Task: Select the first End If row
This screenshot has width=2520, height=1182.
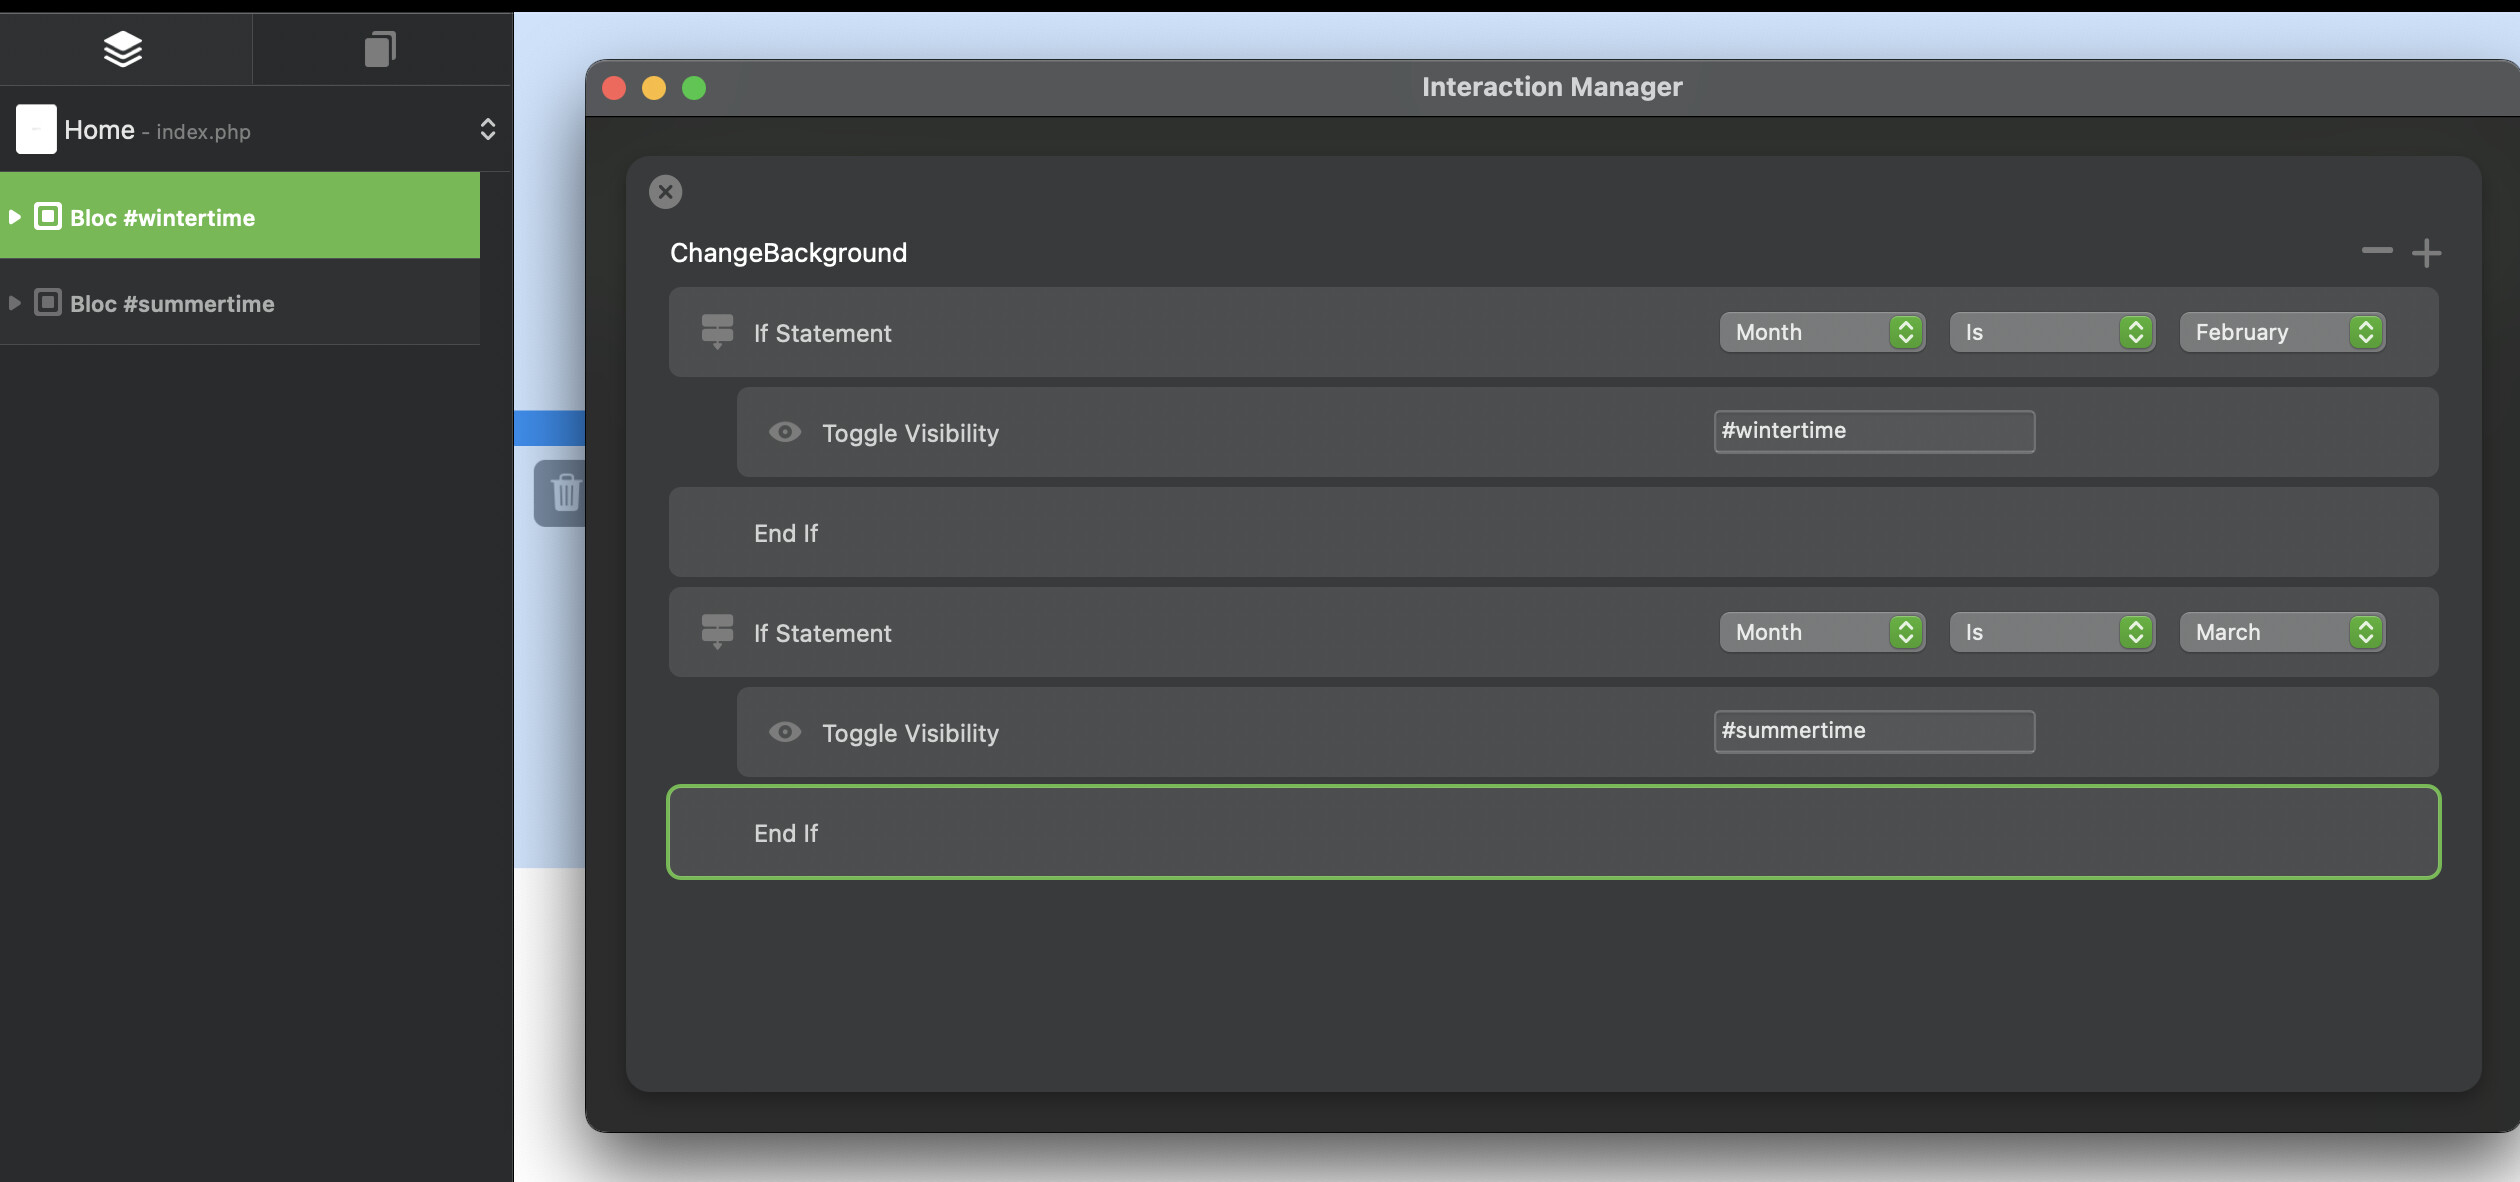Action: (1553, 532)
